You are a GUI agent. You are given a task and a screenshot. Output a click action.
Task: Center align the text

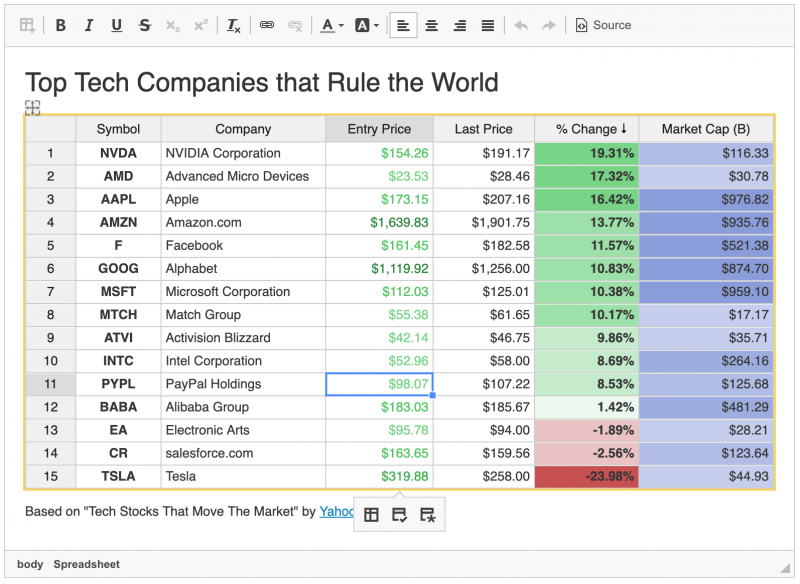432,25
